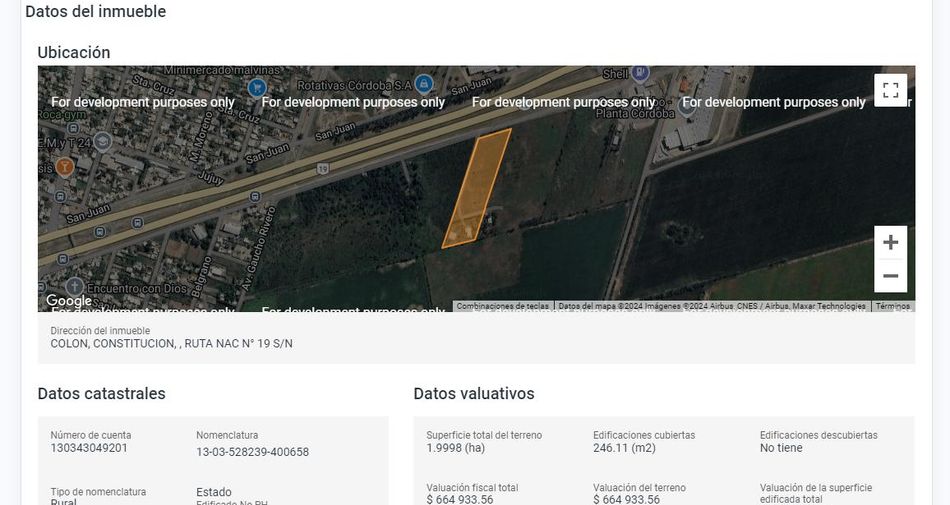This screenshot has height=505, width=950.
Task: Click the Google logo on the map
Action: pos(69,300)
